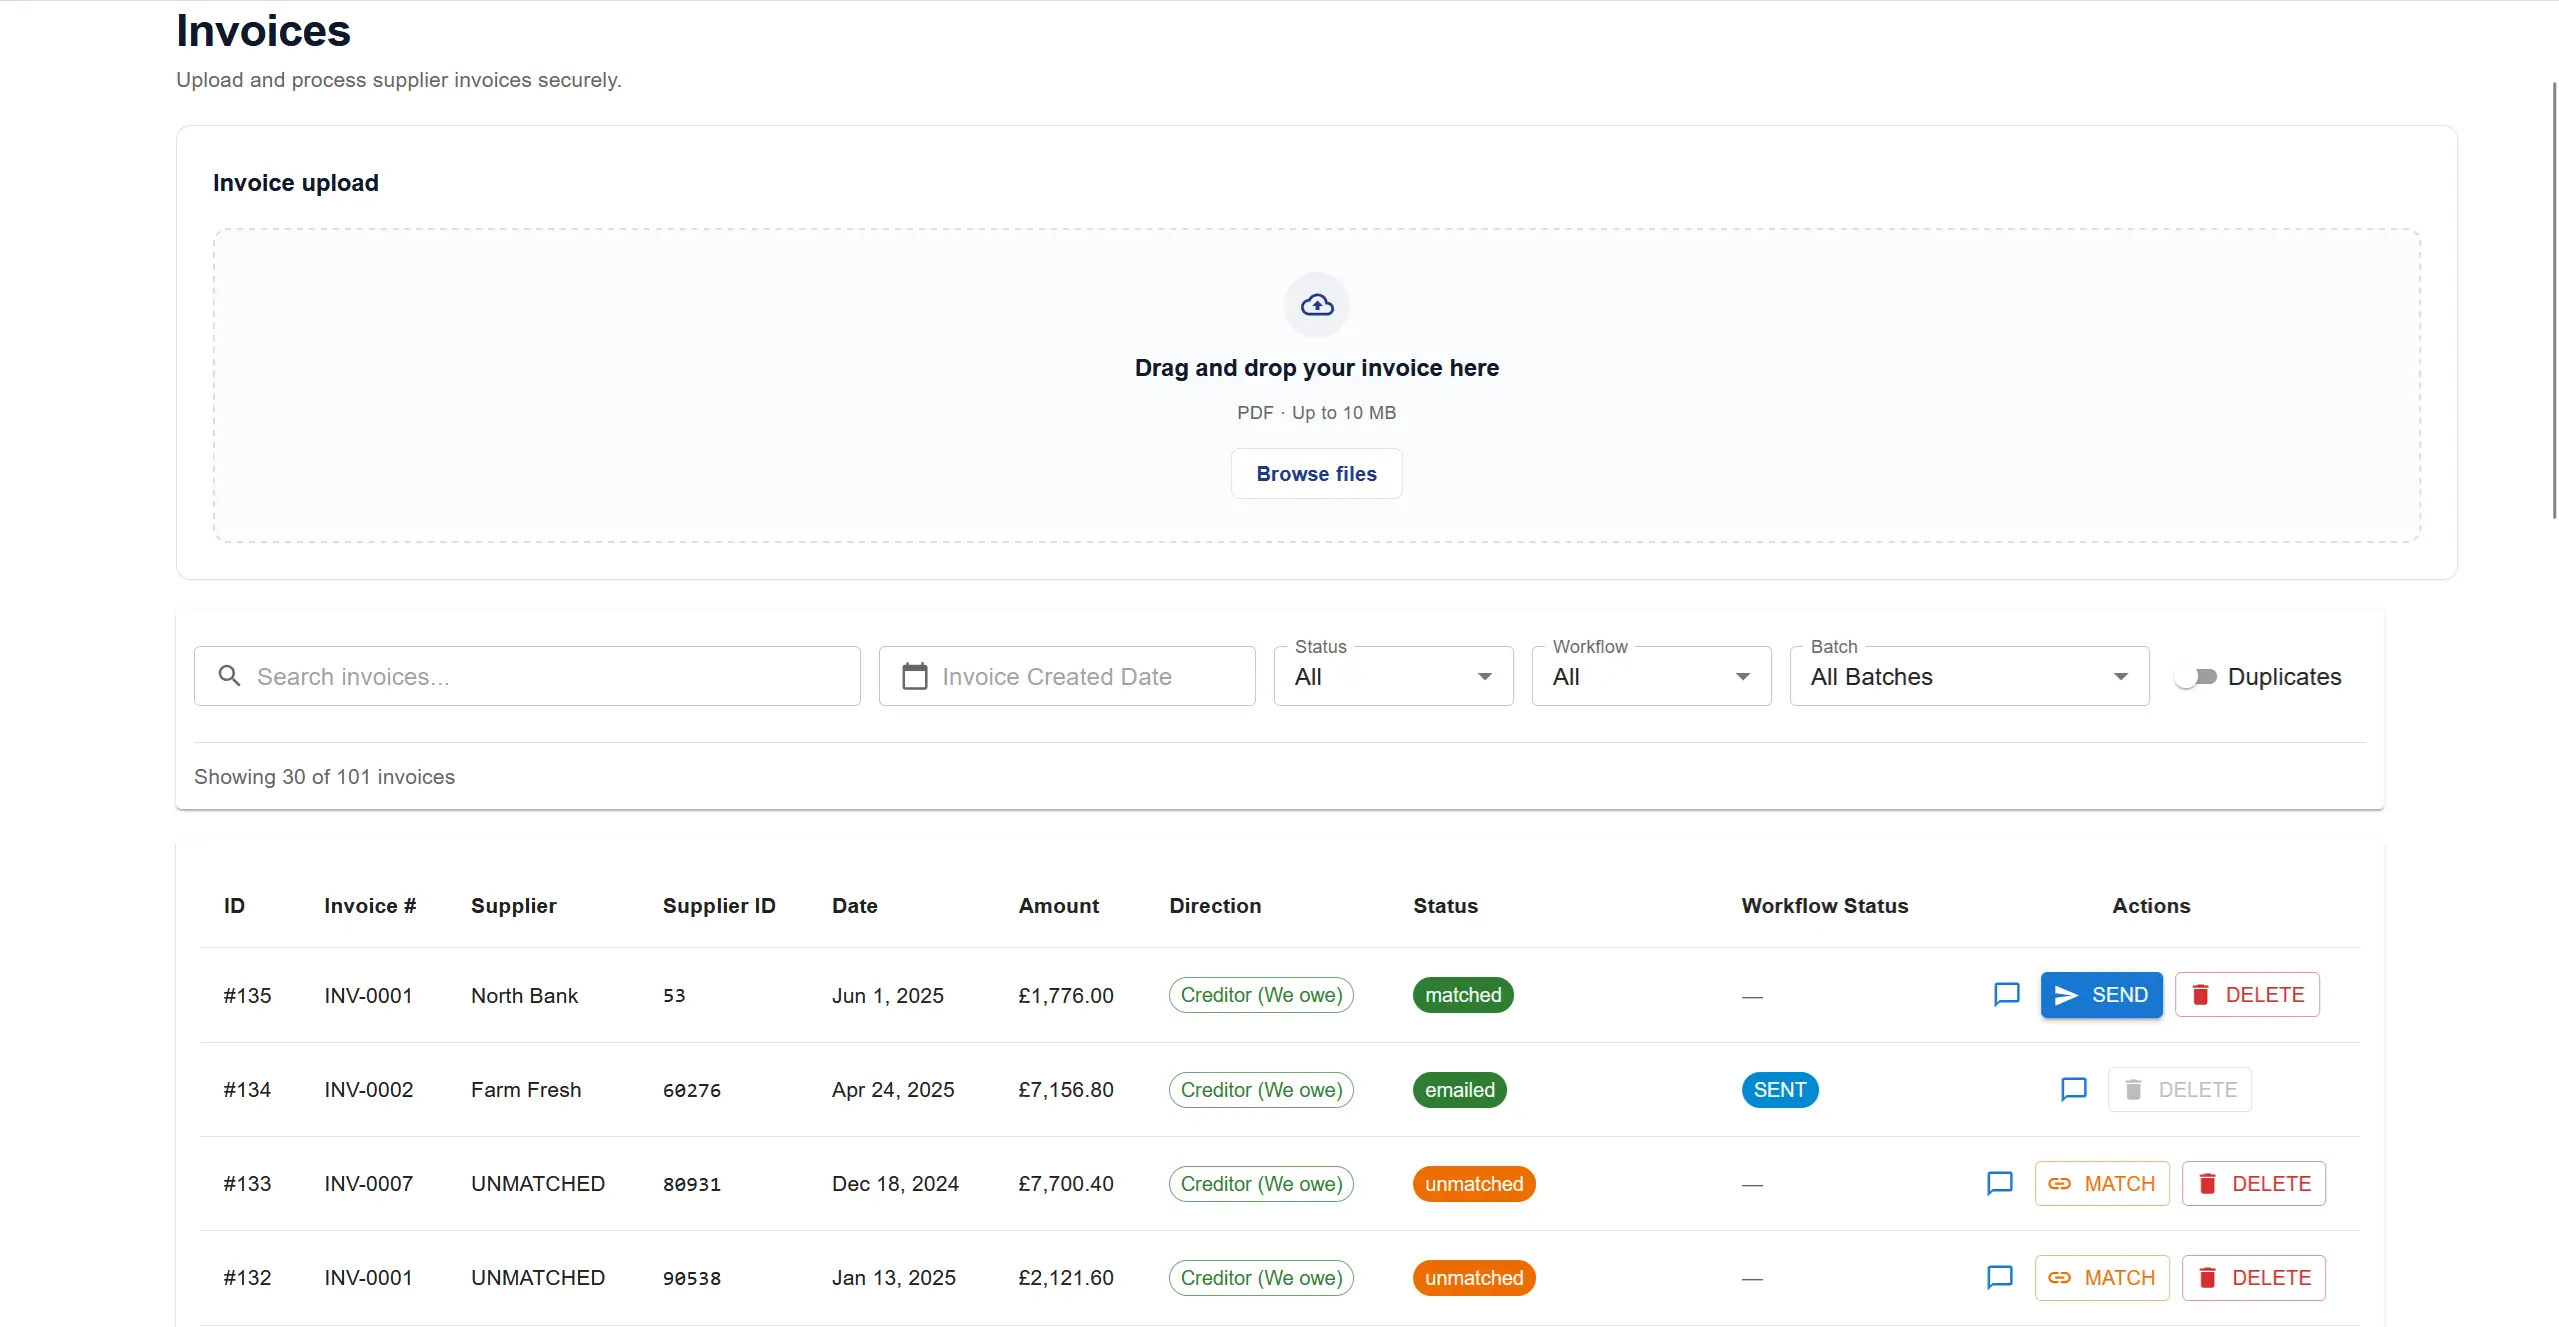Open the Workflow filter dropdown
This screenshot has width=2559, height=1327.
[x=1651, y=676]
